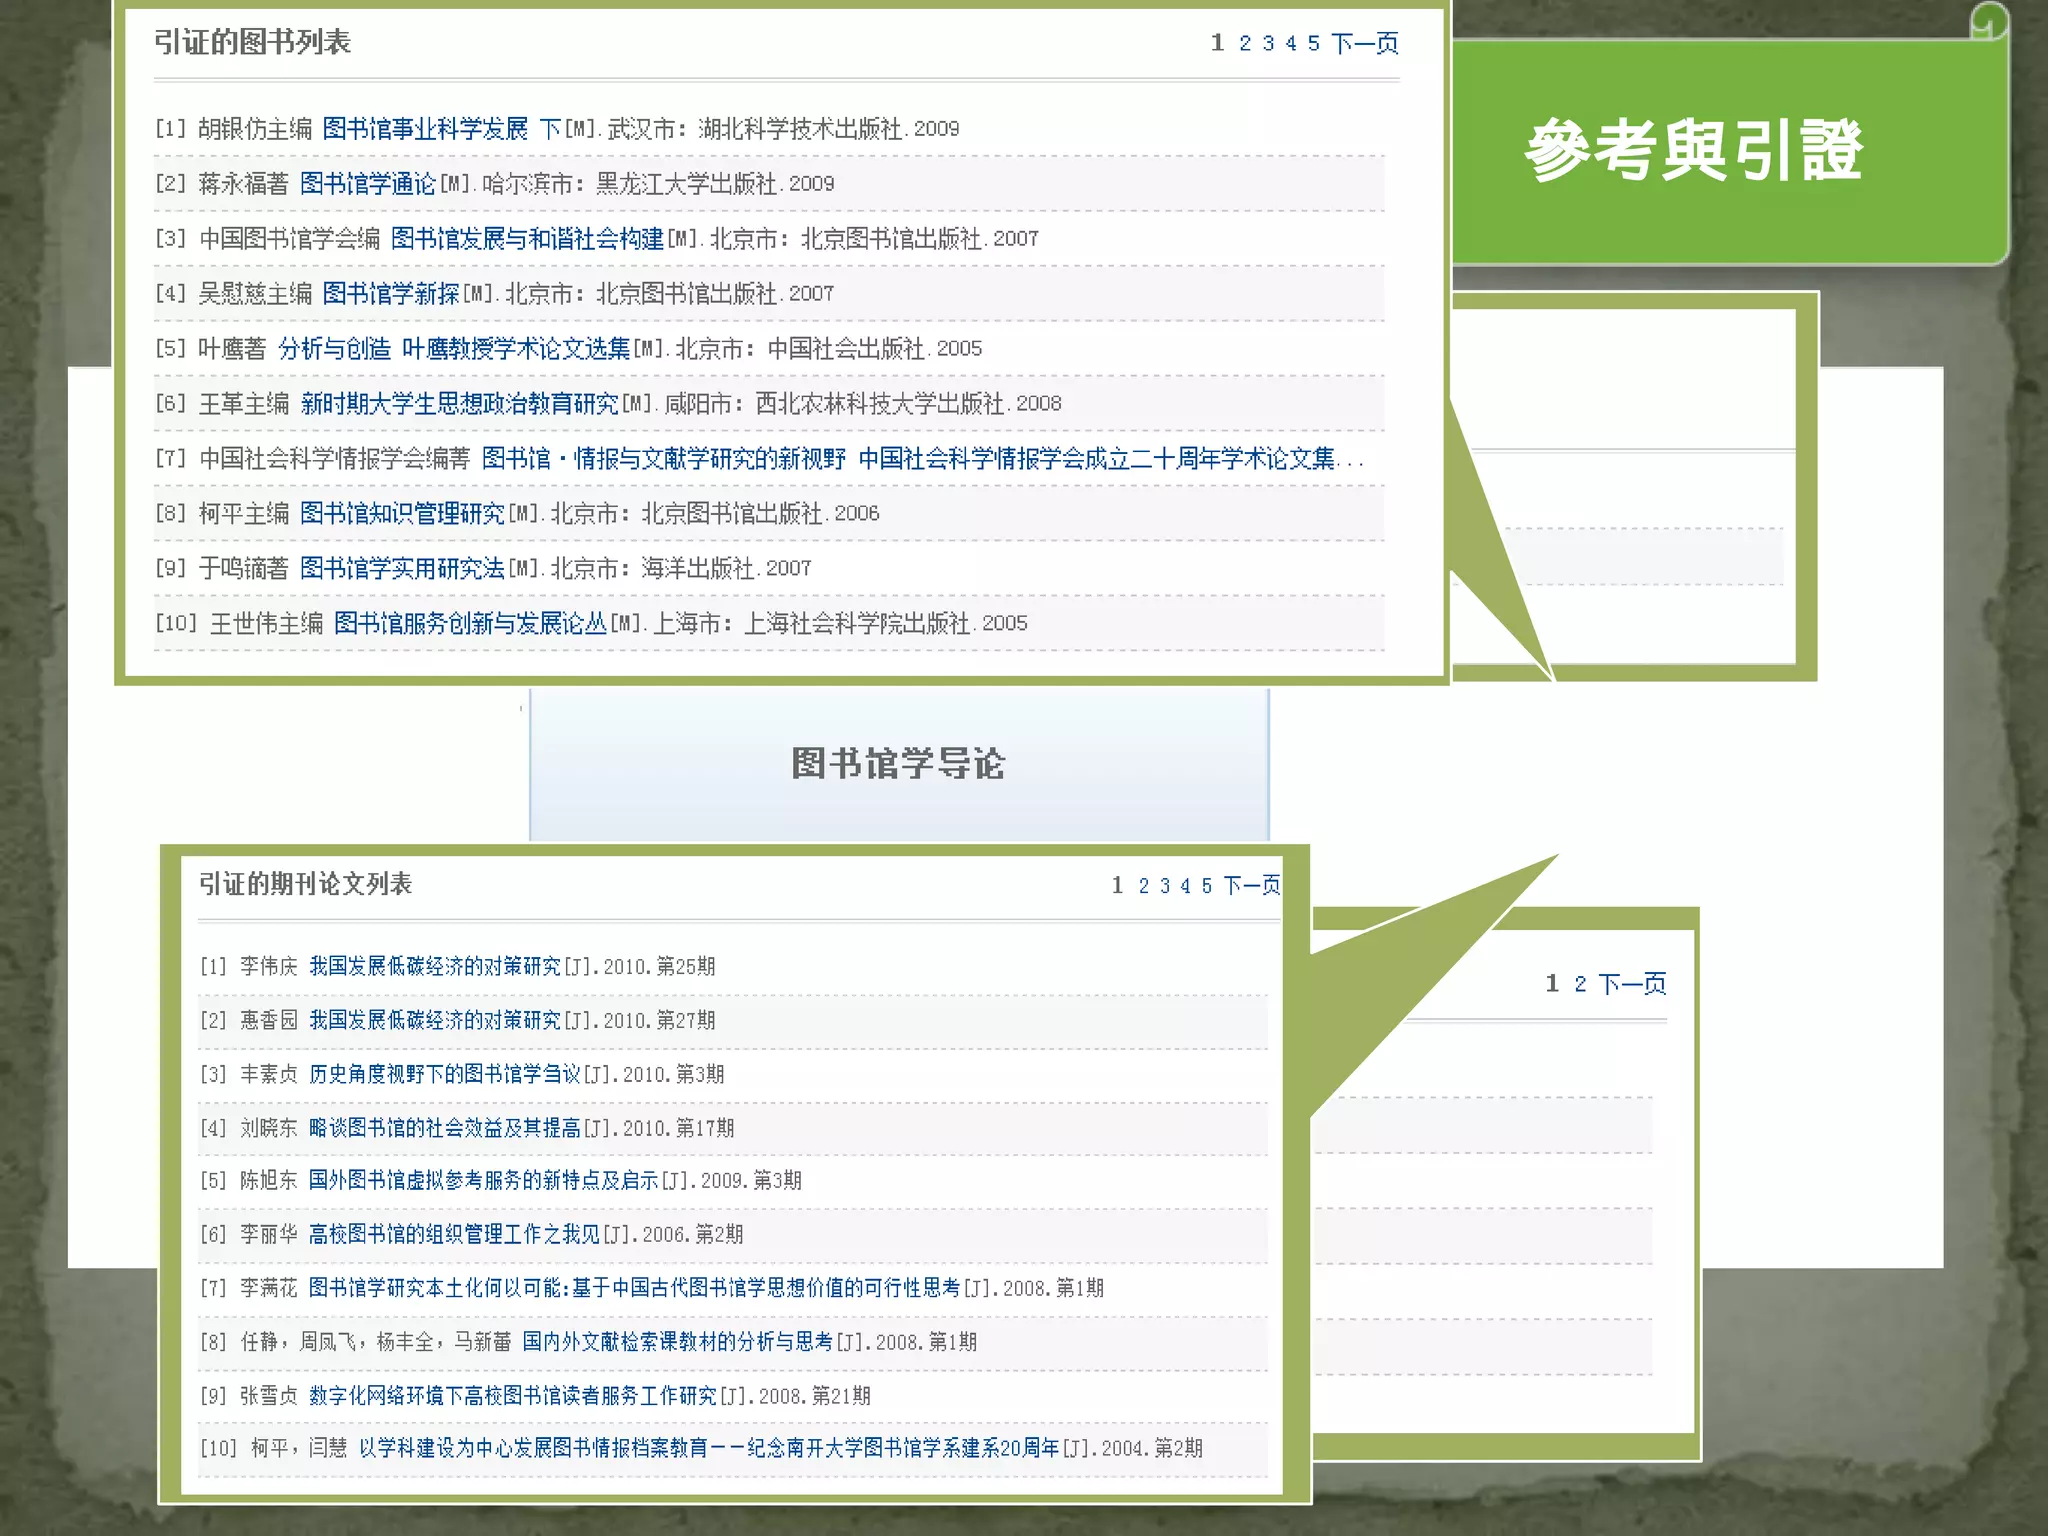Go to page 4 of journal article list
The image size is (2048, 1536).
1186,886
